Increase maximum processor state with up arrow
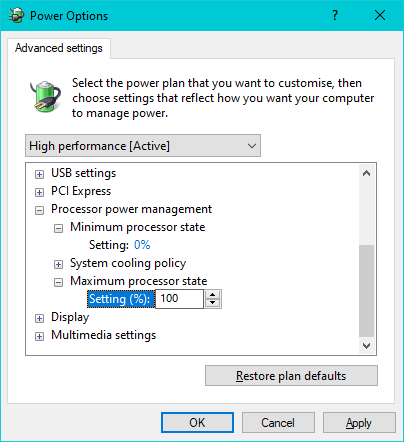Viewport: 404px width, 442px height. click(212, 295)
